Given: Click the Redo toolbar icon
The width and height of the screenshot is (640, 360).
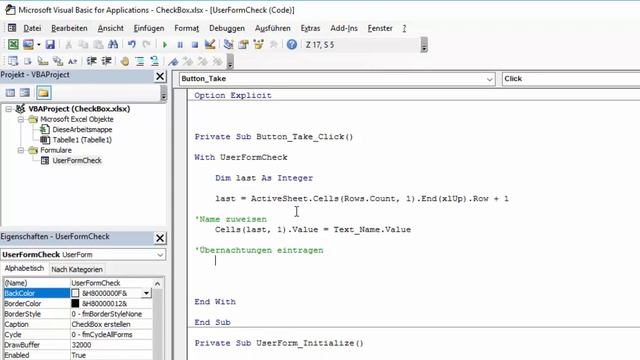Looking at the screenshot, I should [x=147, y=44].
